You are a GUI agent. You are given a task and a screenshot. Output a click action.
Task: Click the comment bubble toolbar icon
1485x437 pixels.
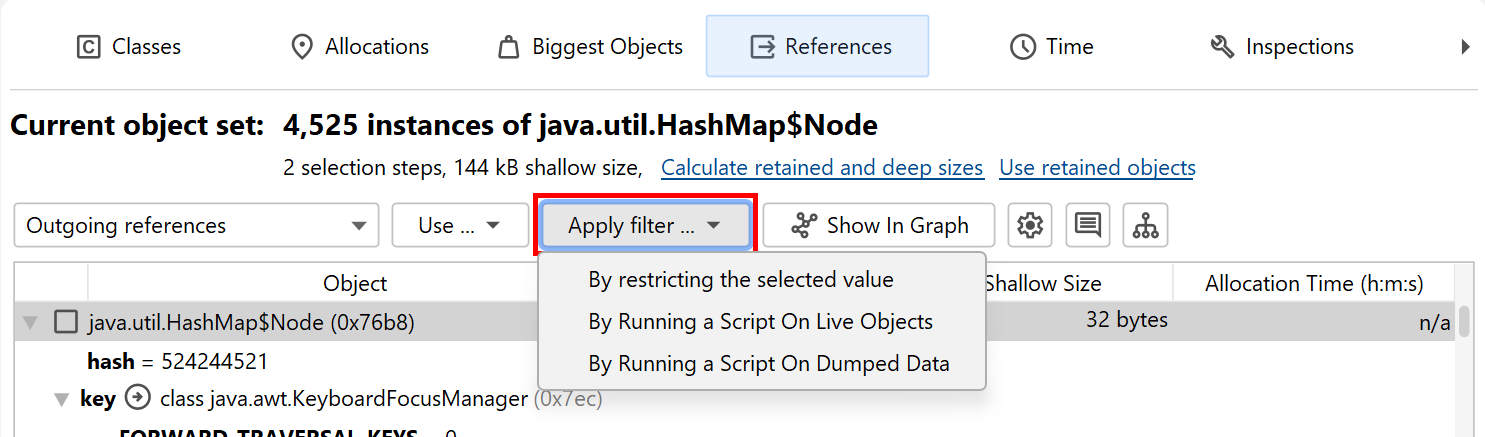coord(1088,226)
